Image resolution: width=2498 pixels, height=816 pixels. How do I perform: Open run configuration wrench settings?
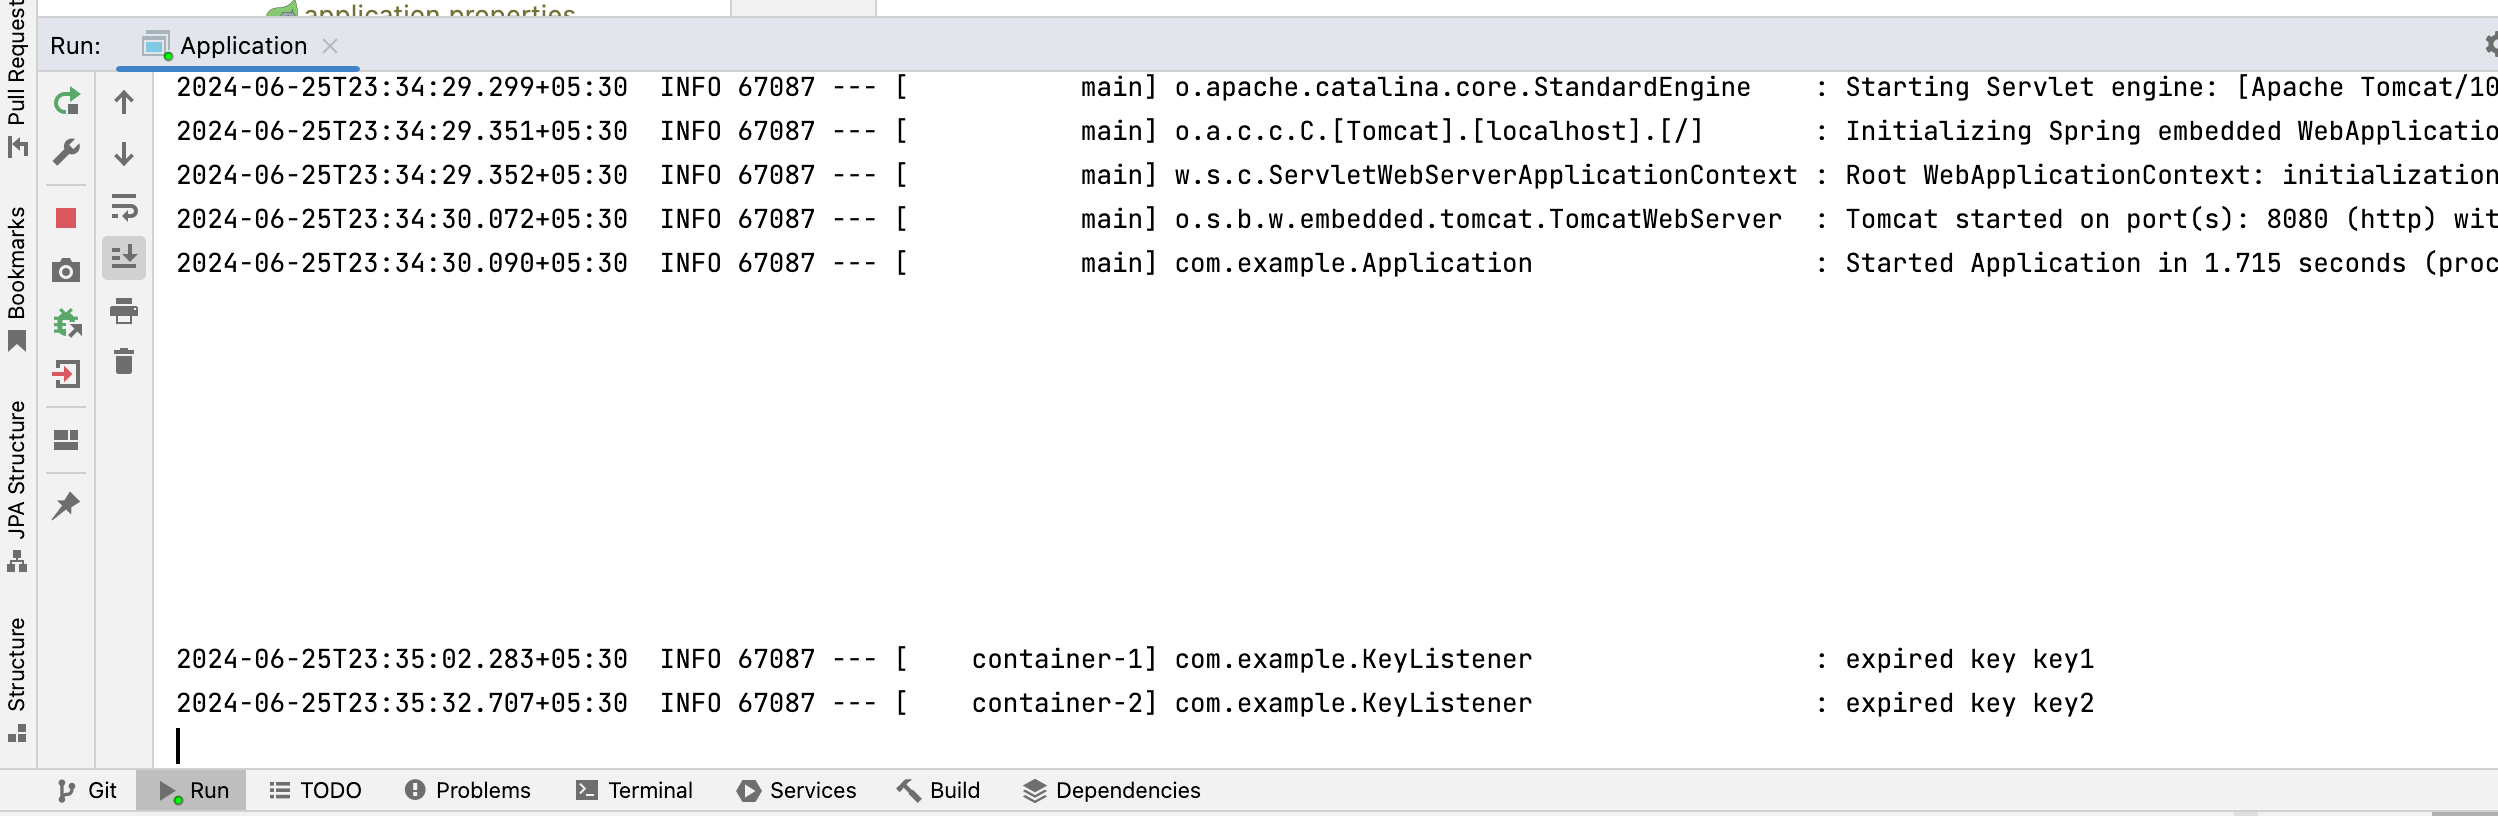tap(66, 153)
